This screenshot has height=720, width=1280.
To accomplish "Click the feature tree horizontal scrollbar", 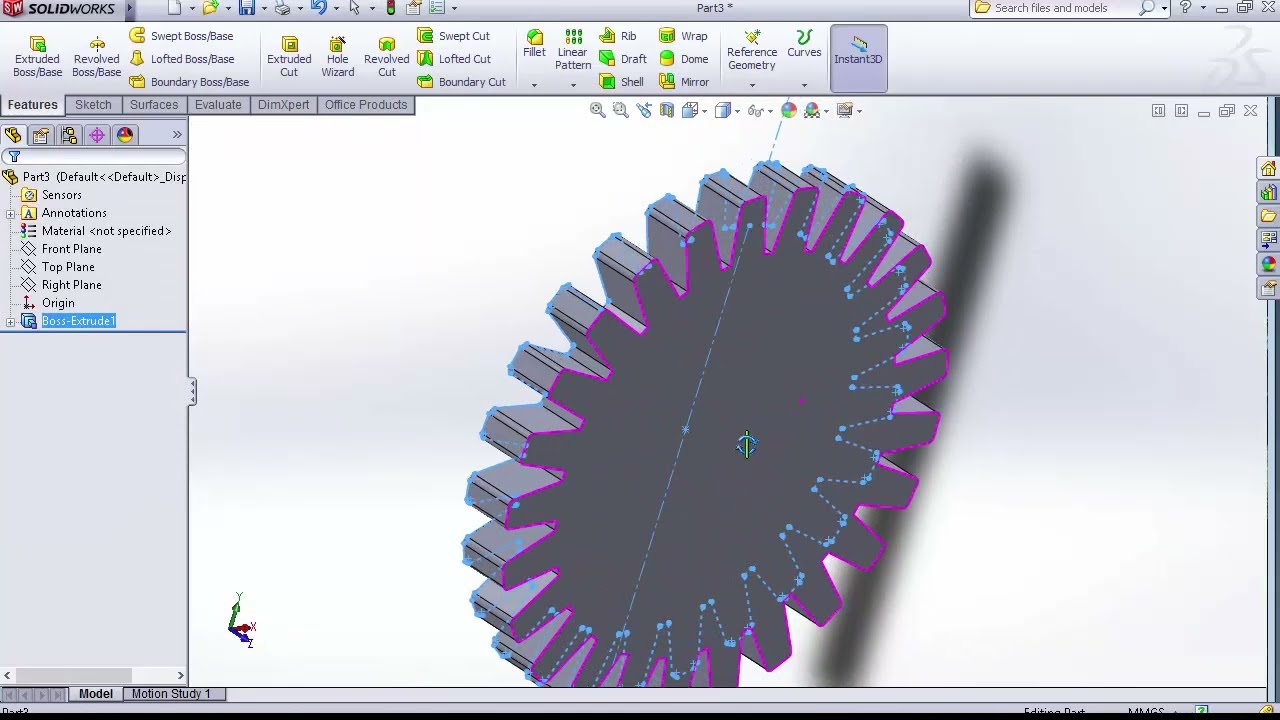I will [95, 676].
